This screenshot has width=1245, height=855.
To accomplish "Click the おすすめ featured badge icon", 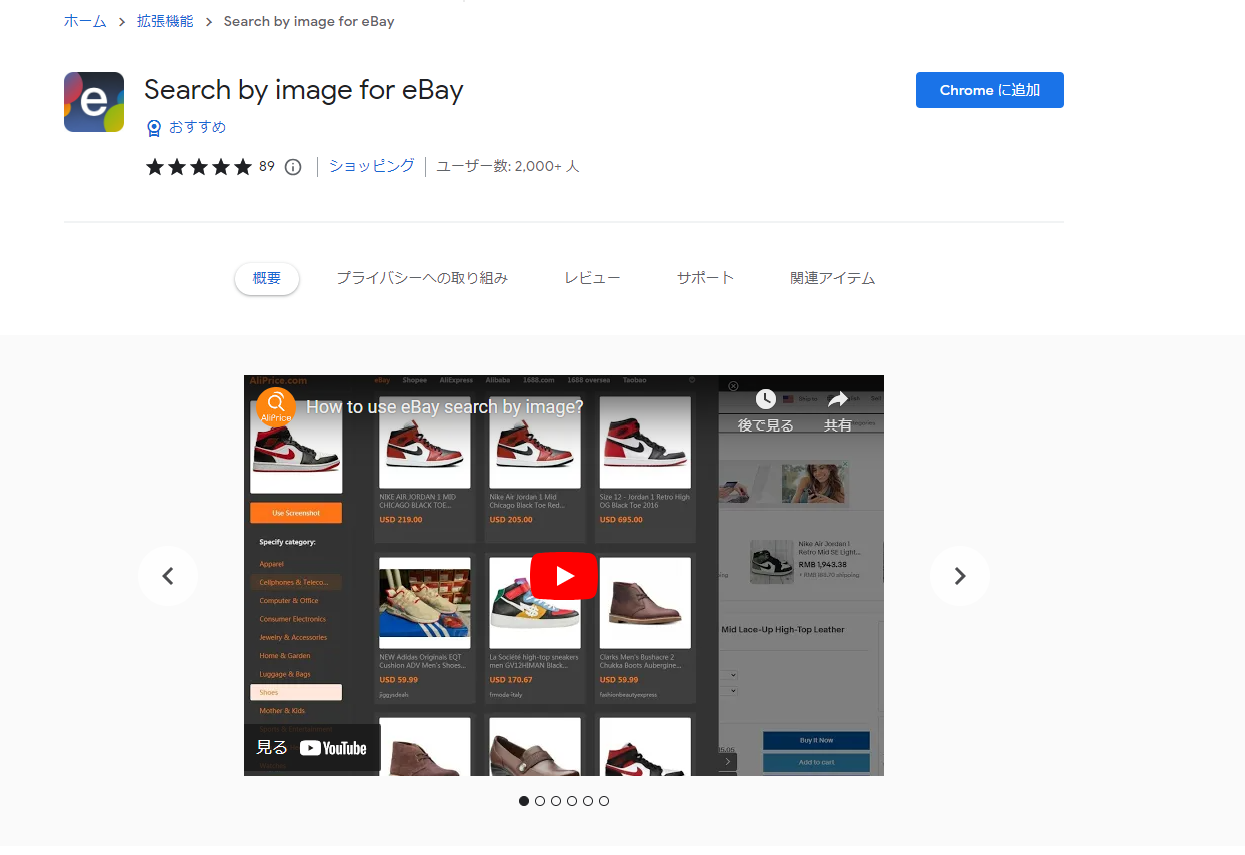I will tap(154, 128).
